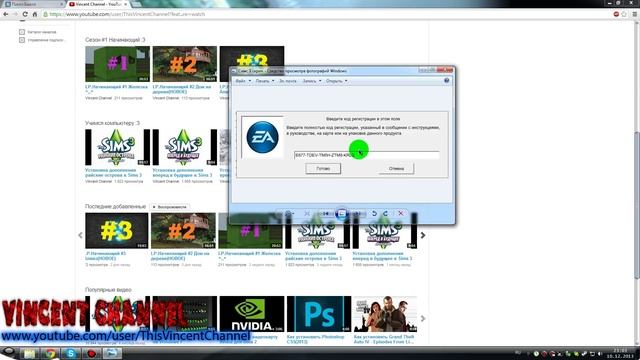Go to previous image in Photo Viewer

click(325, 213)
